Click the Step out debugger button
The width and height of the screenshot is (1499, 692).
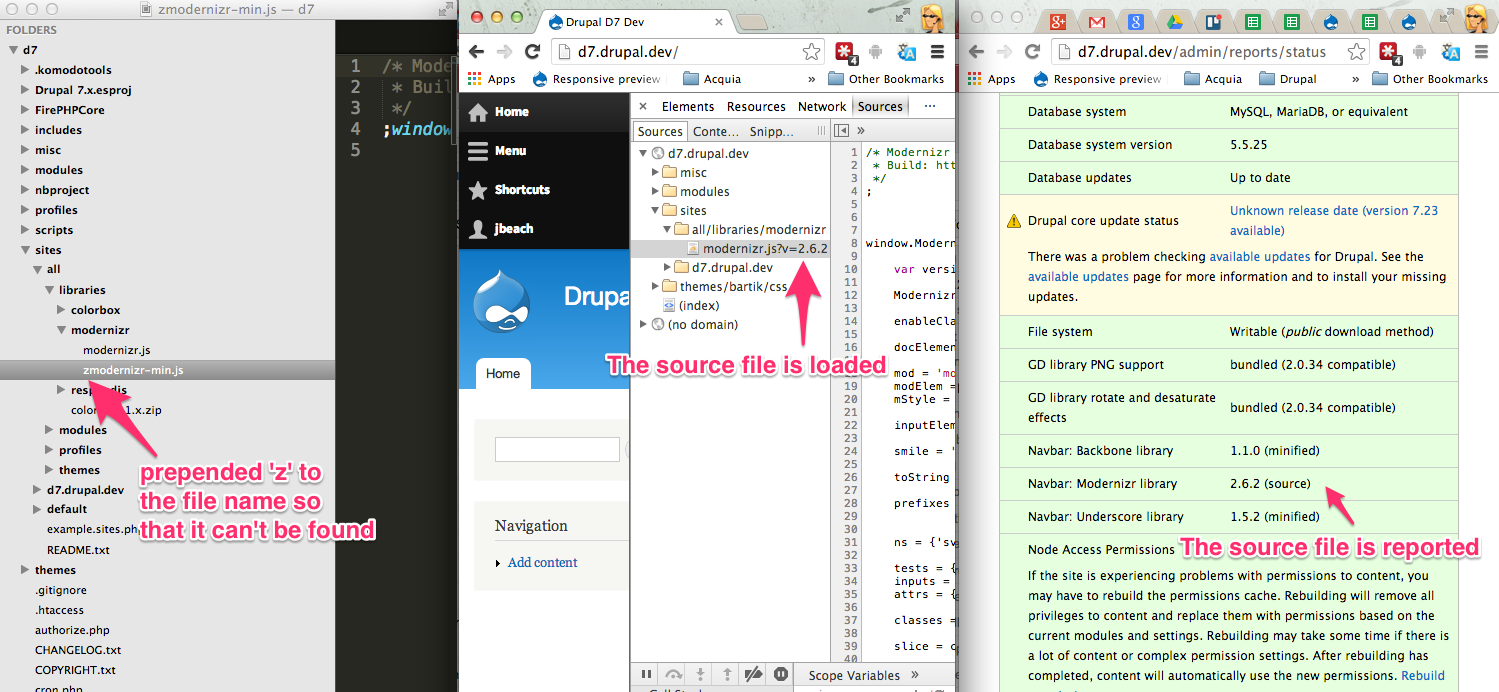click(x=727, y=675)
